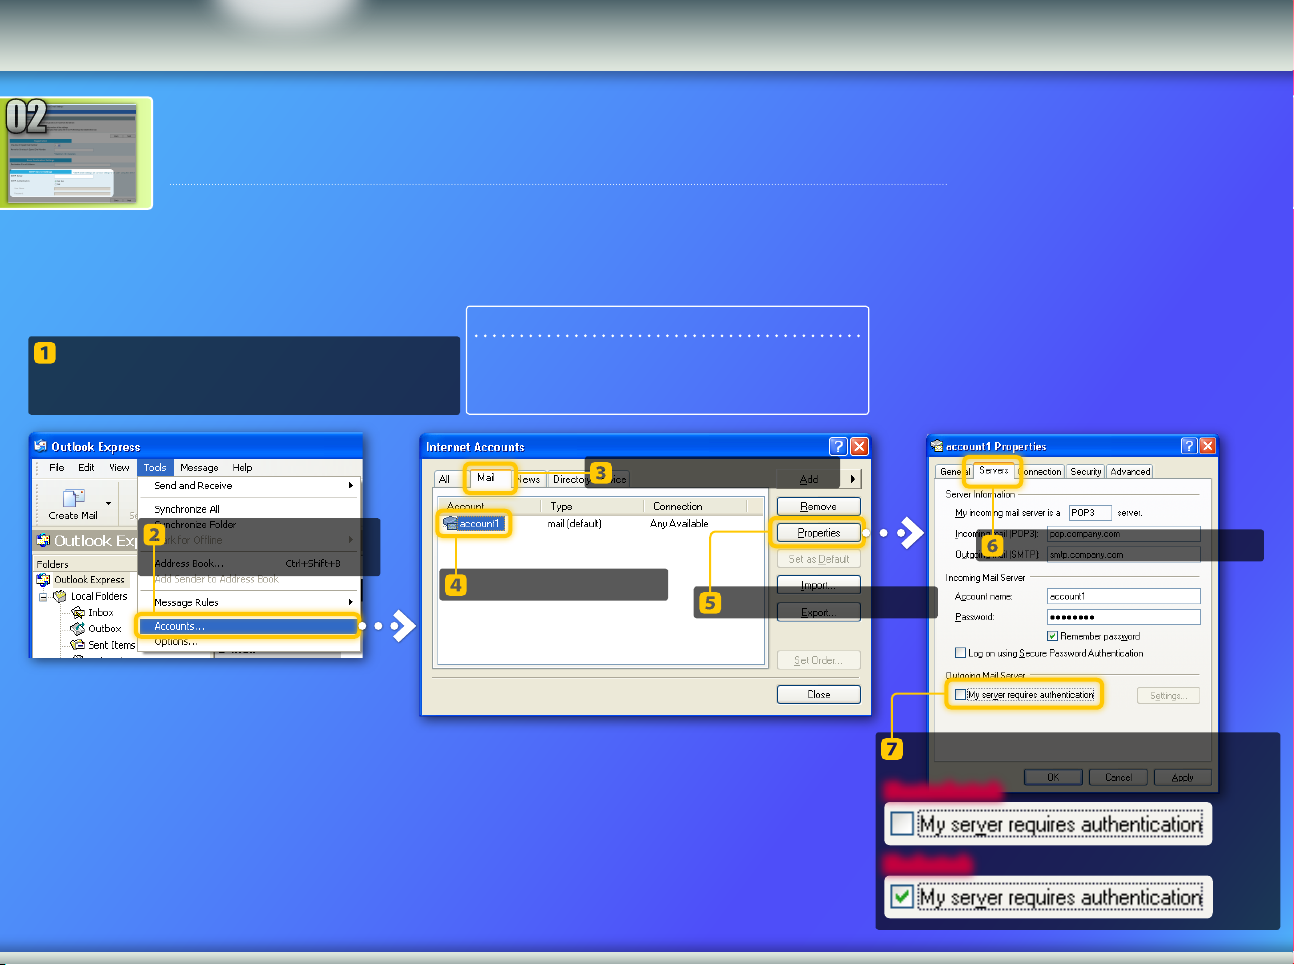Image resolution: width=1294 pixels, height=965 pixels.
Task: Expand the Message Rules submenu arrow
Action: coord(350,602)
